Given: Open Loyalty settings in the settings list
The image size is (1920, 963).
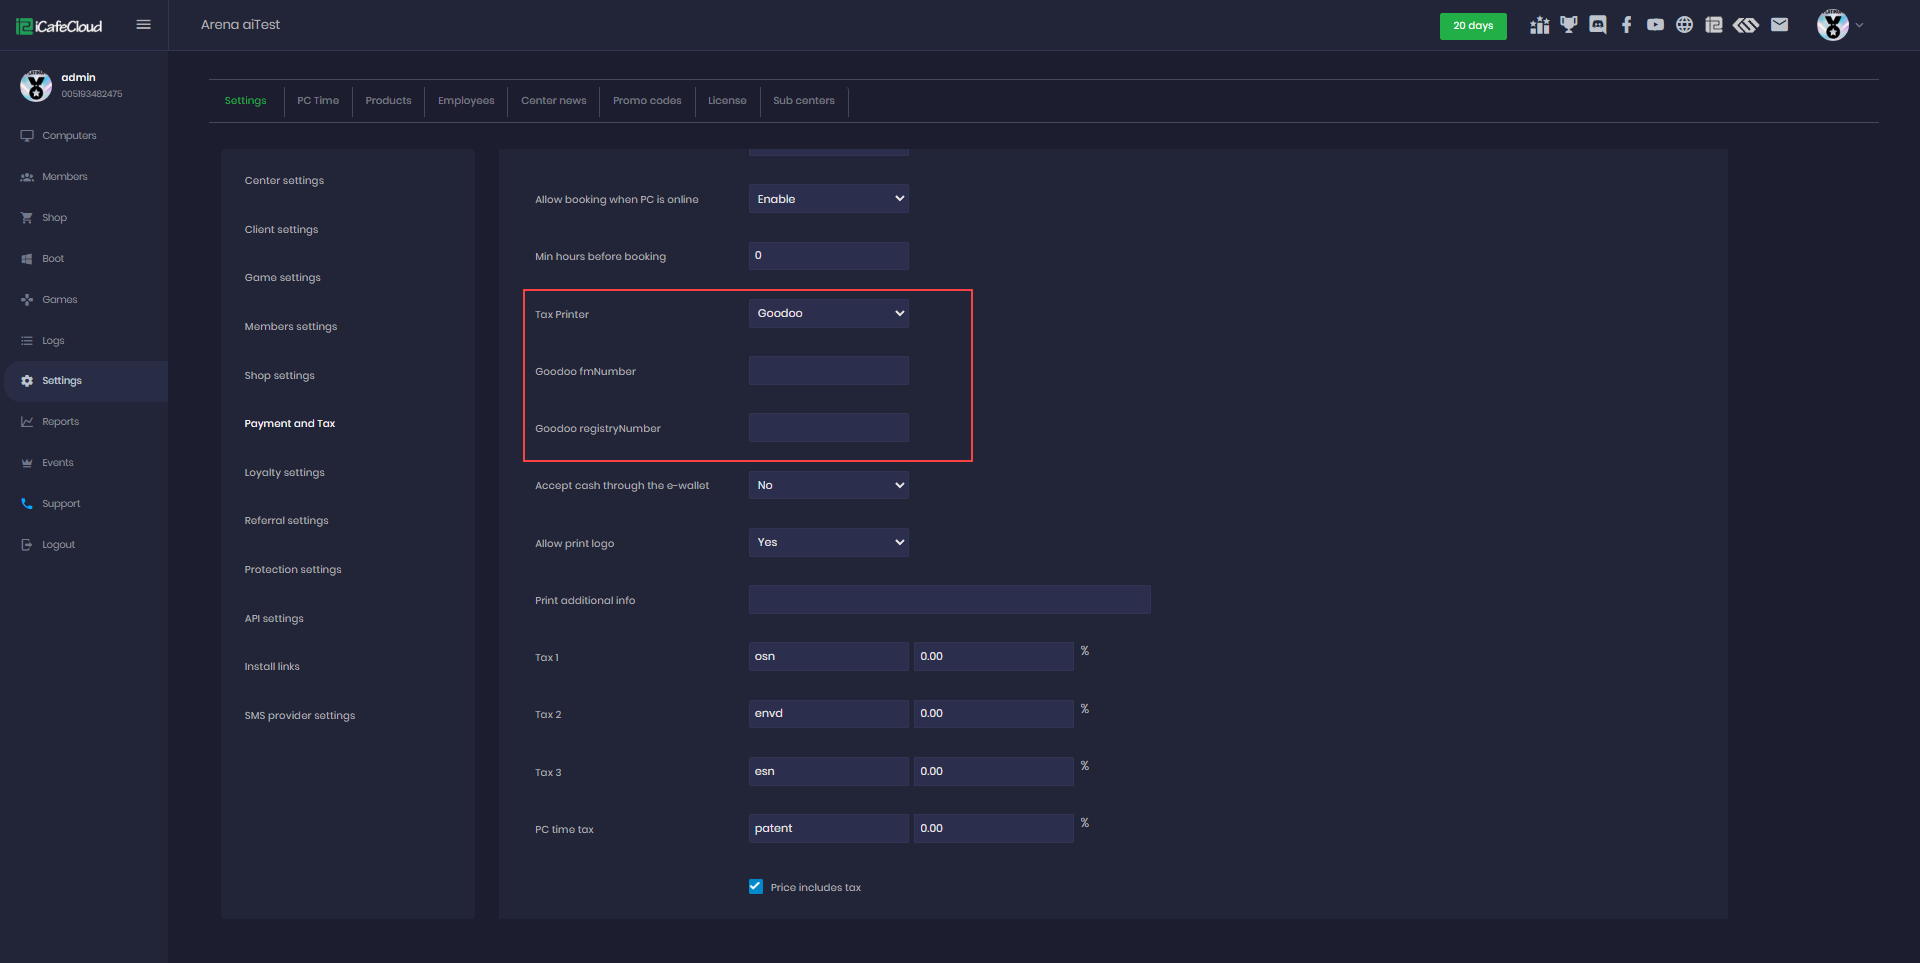Looking at the screenshot, I should point(285,473).
